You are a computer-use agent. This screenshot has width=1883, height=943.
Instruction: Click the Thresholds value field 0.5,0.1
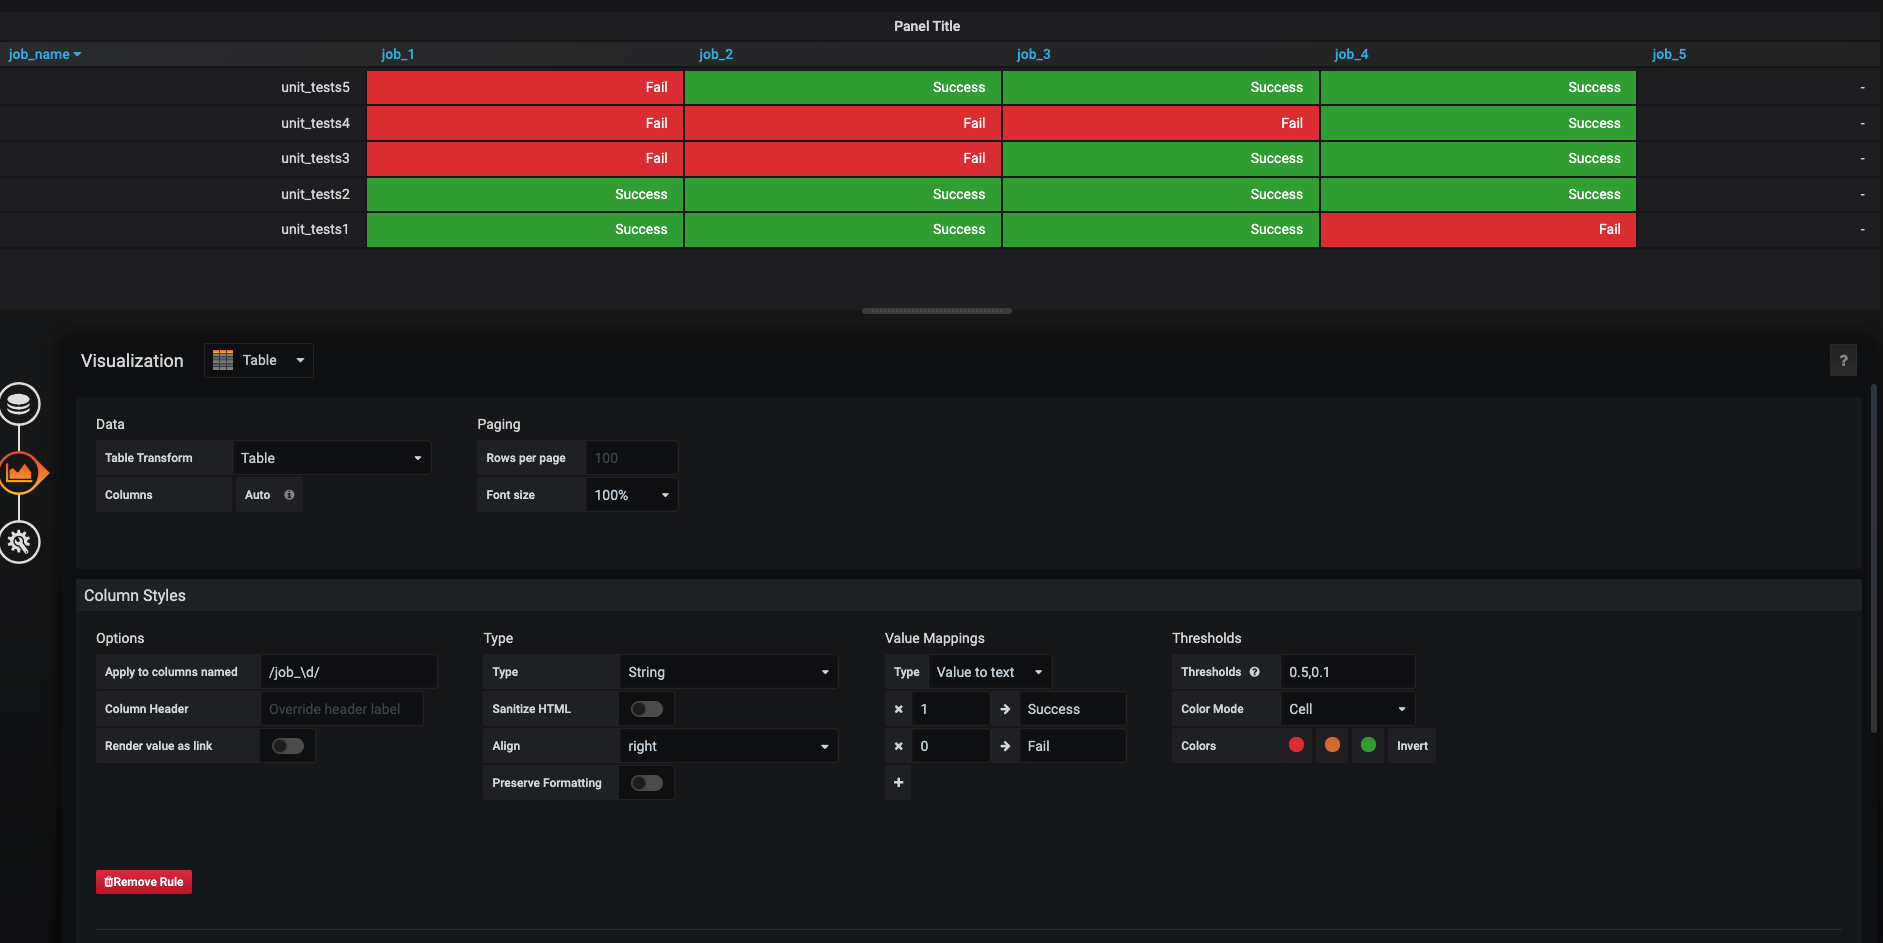(1347, 672)
